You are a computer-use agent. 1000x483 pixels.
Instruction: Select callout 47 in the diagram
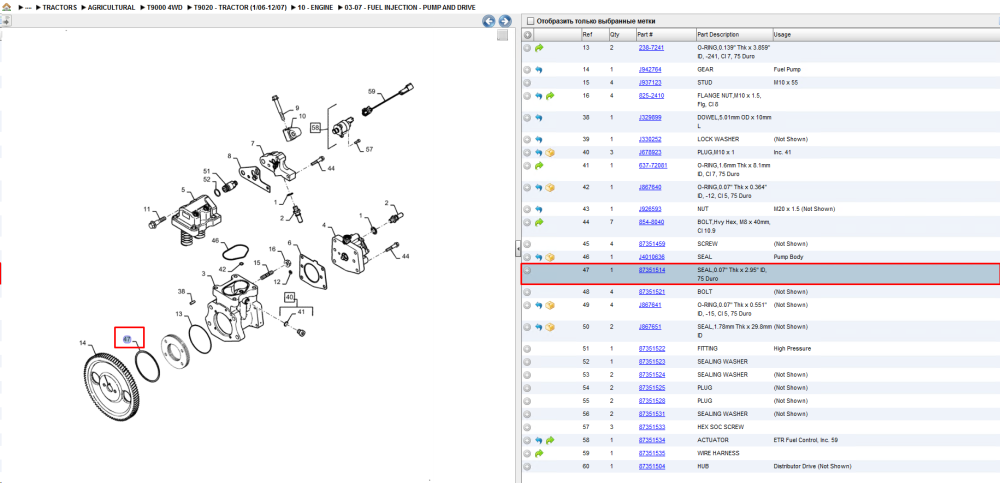(127, 339)
